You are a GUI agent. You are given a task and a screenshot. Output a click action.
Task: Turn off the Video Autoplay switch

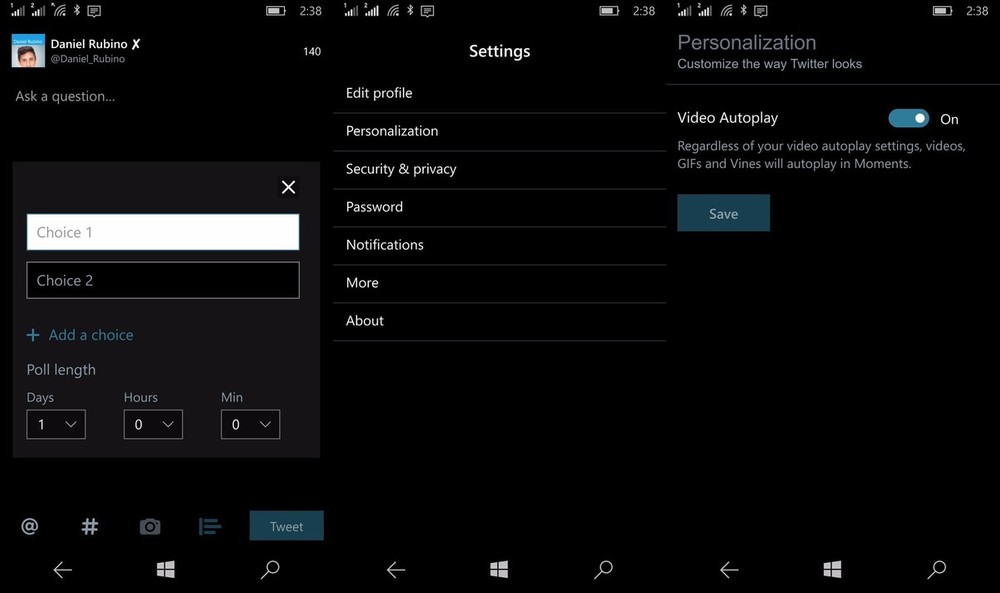click(908, 118)
